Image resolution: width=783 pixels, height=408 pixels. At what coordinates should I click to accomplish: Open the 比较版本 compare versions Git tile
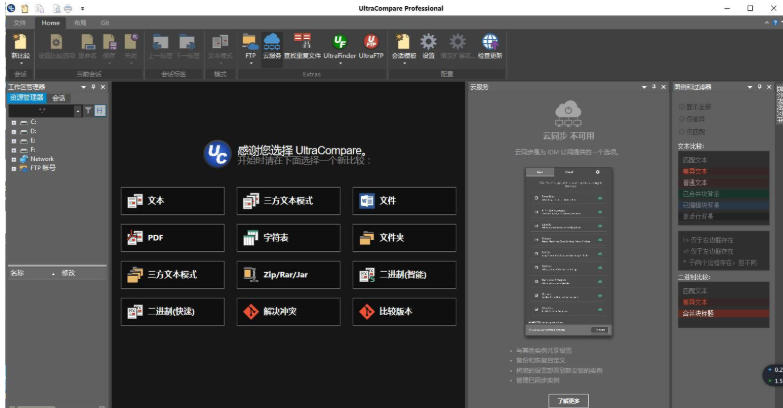(404, 312)
